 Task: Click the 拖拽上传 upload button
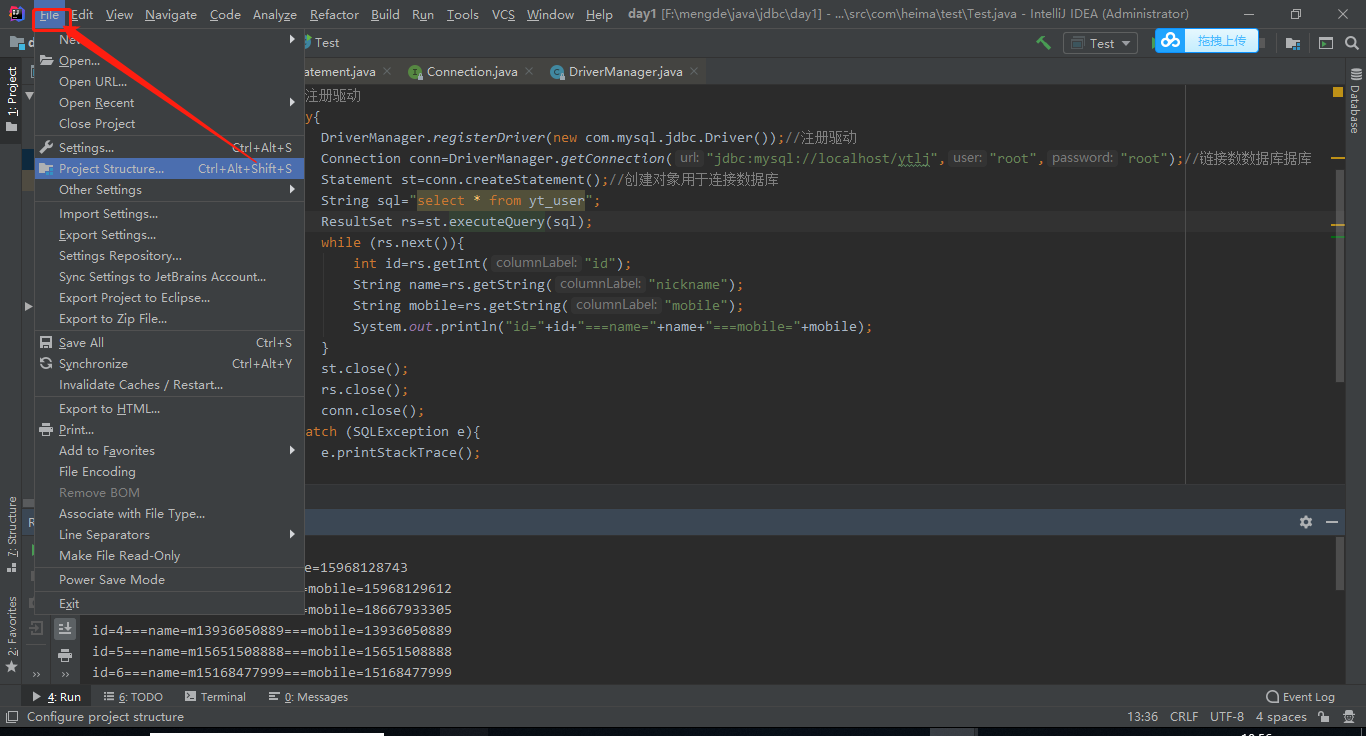pos(1221,40)
